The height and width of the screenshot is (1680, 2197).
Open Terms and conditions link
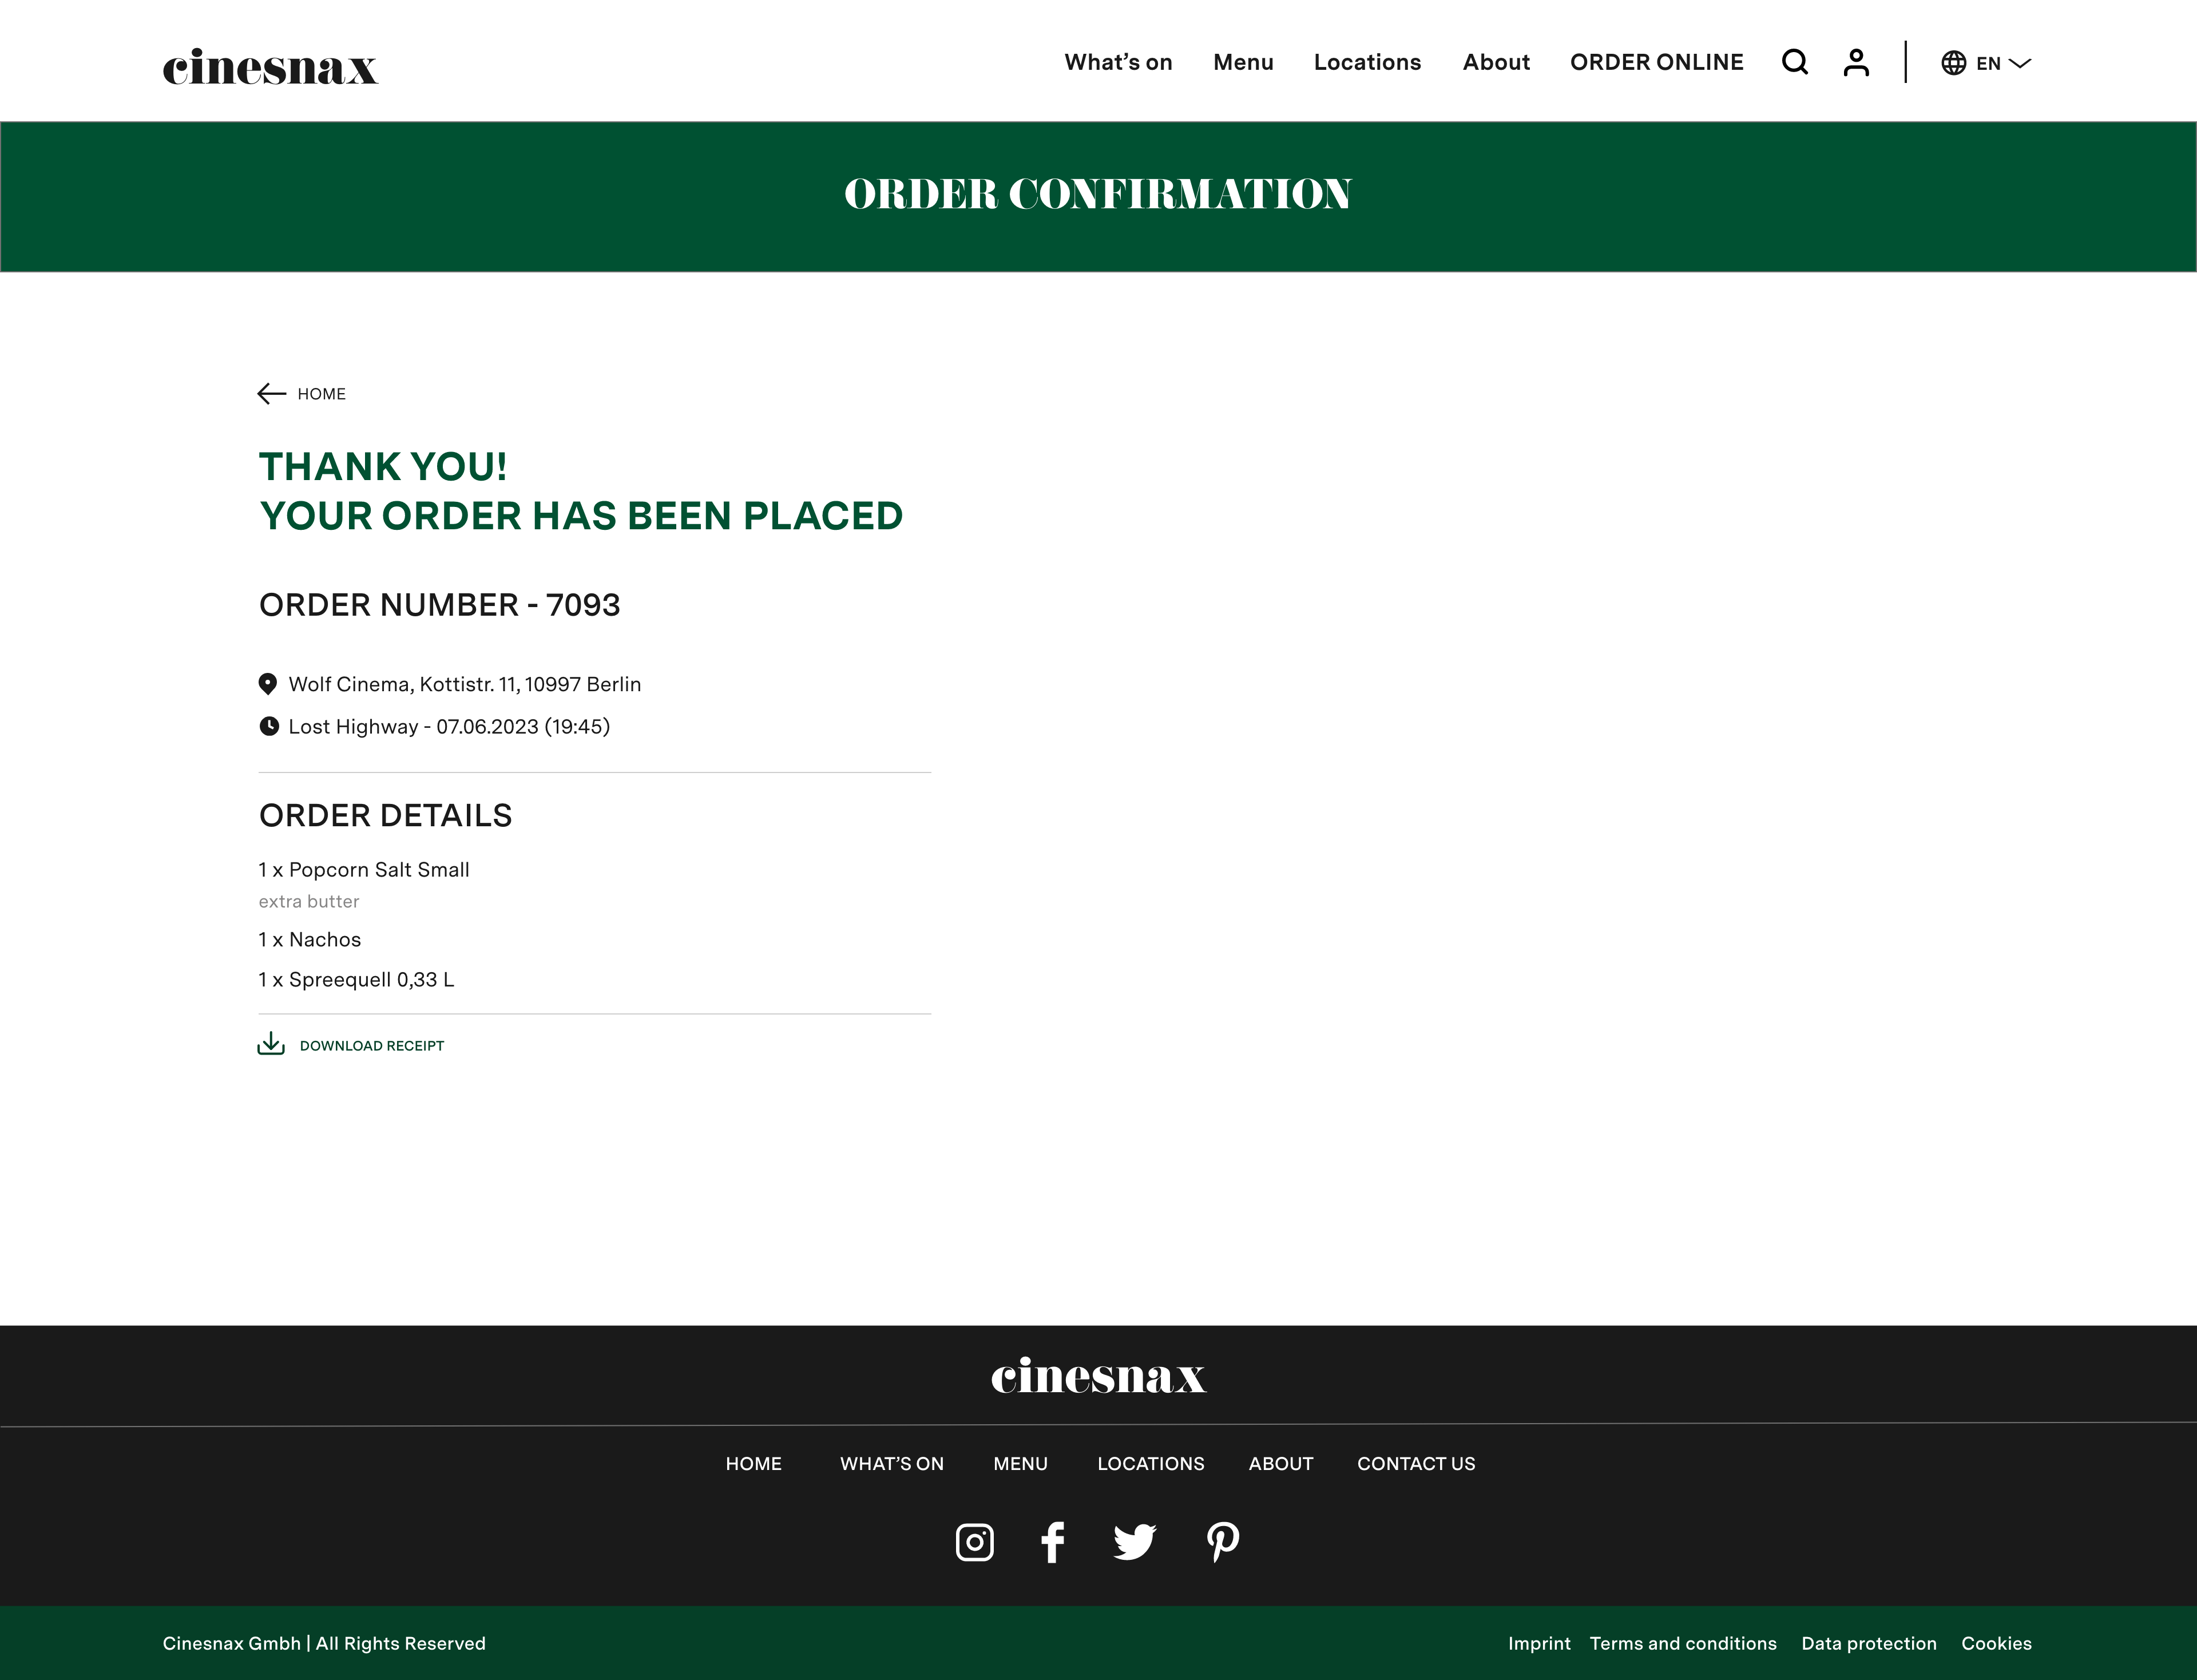coord(1683,1643)
